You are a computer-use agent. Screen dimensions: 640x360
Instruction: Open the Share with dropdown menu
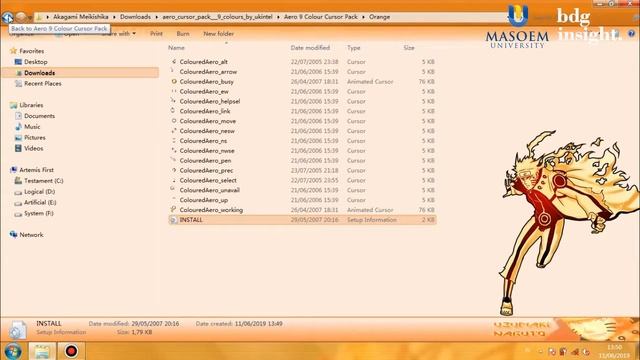click(119, 34)
